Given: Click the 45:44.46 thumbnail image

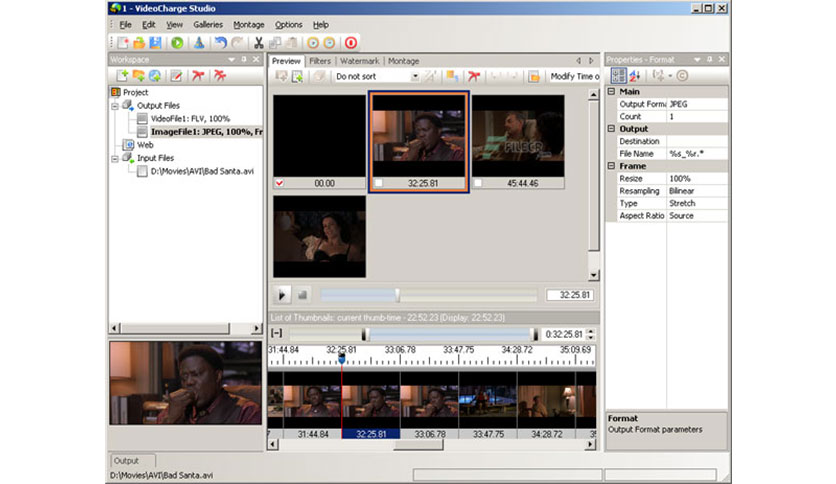Looking at the screenshot, I should pos(518,136).
